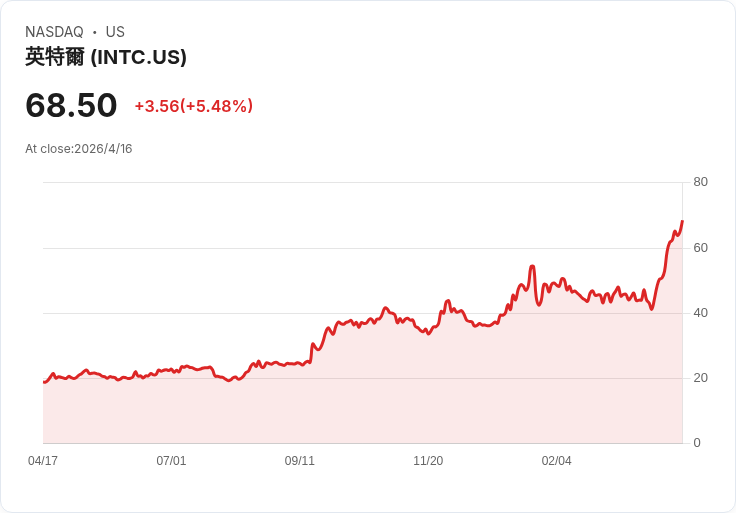Select the 09/11 date on time axis

pos(300,461)
